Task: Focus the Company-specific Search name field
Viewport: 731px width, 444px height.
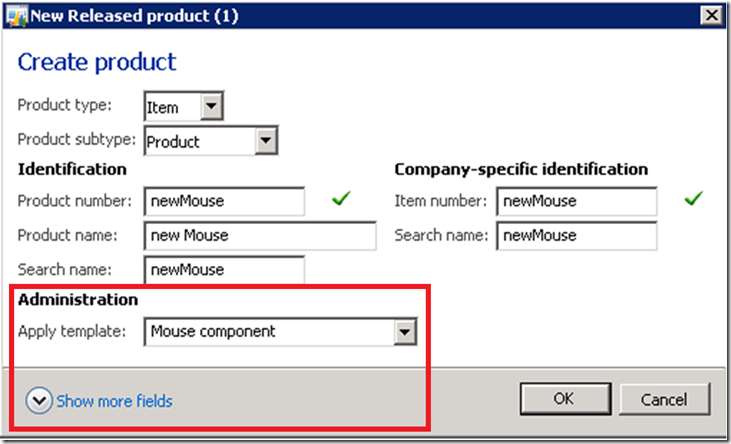Action: [x=576, y=236]
